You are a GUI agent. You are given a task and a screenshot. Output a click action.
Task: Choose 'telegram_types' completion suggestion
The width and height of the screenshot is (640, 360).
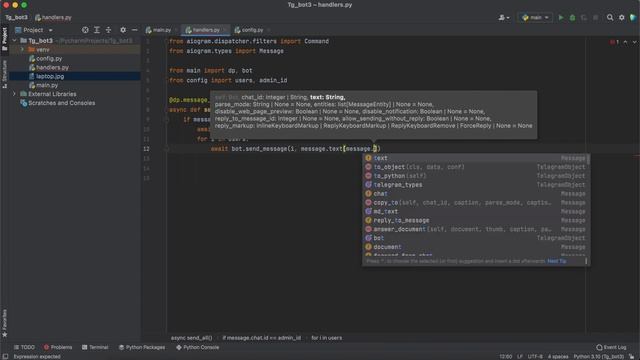tap(476, 185)
